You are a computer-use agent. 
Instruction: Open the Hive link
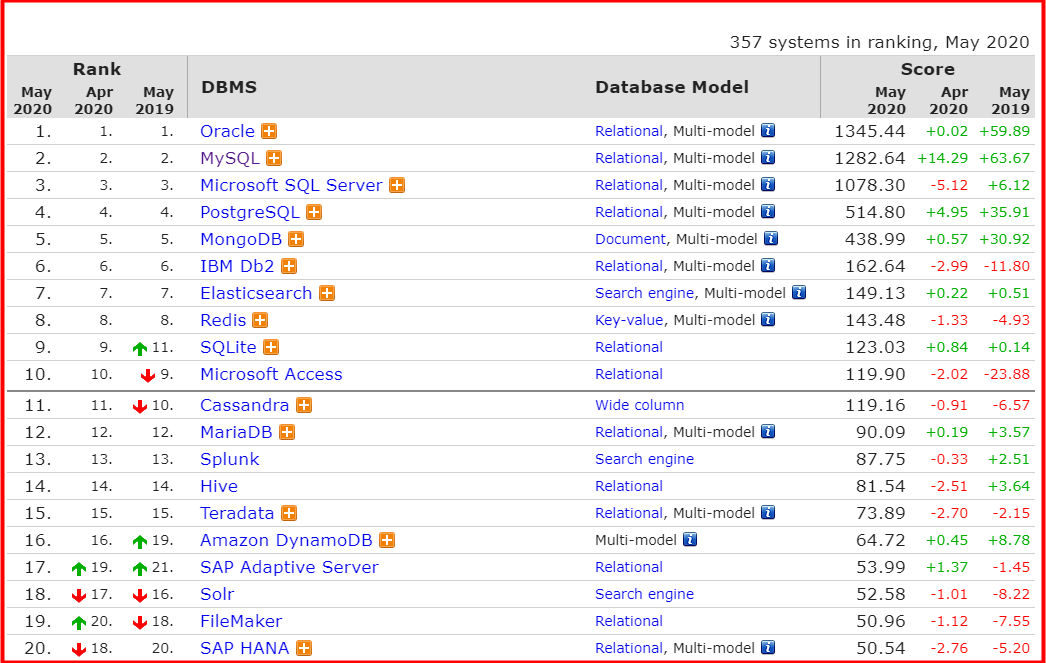tap(219, 486)
